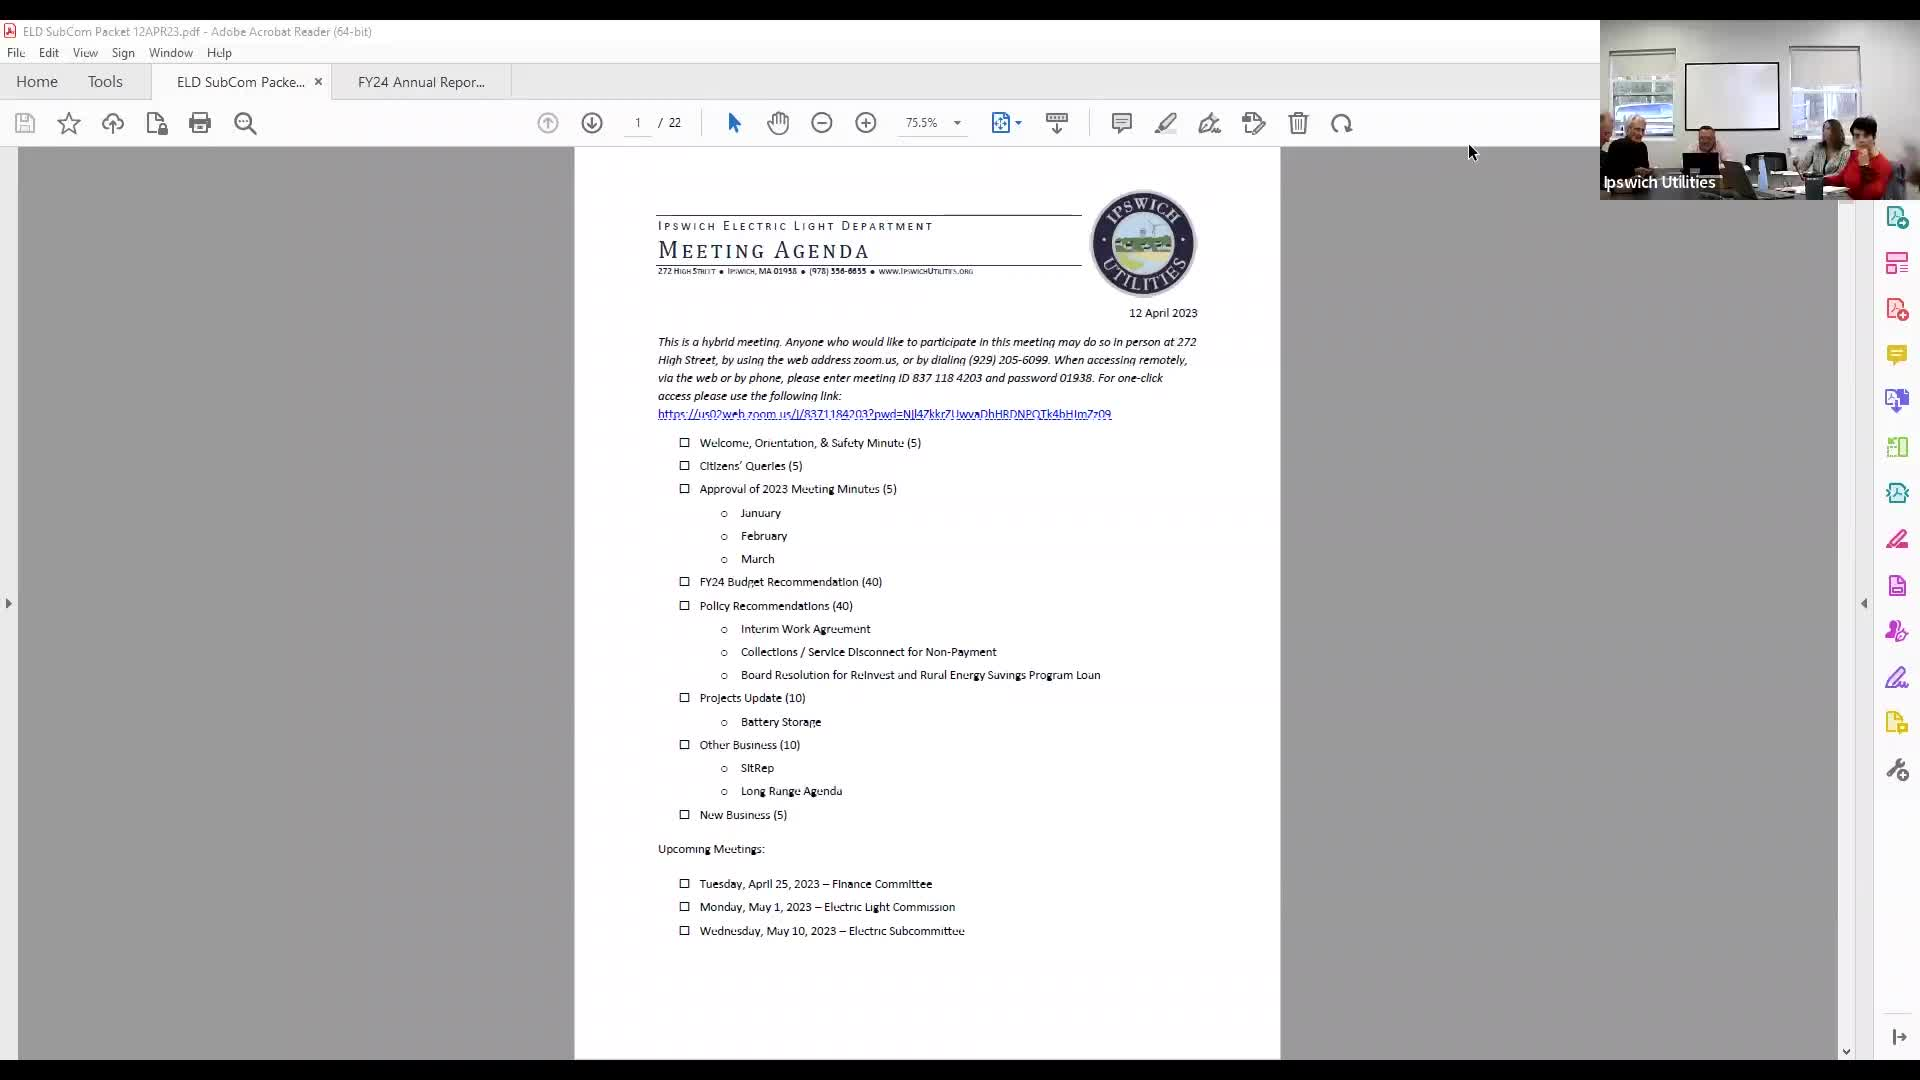
Task: Click the scrolling mode download-arrow icon
Action: (1057, 123)
